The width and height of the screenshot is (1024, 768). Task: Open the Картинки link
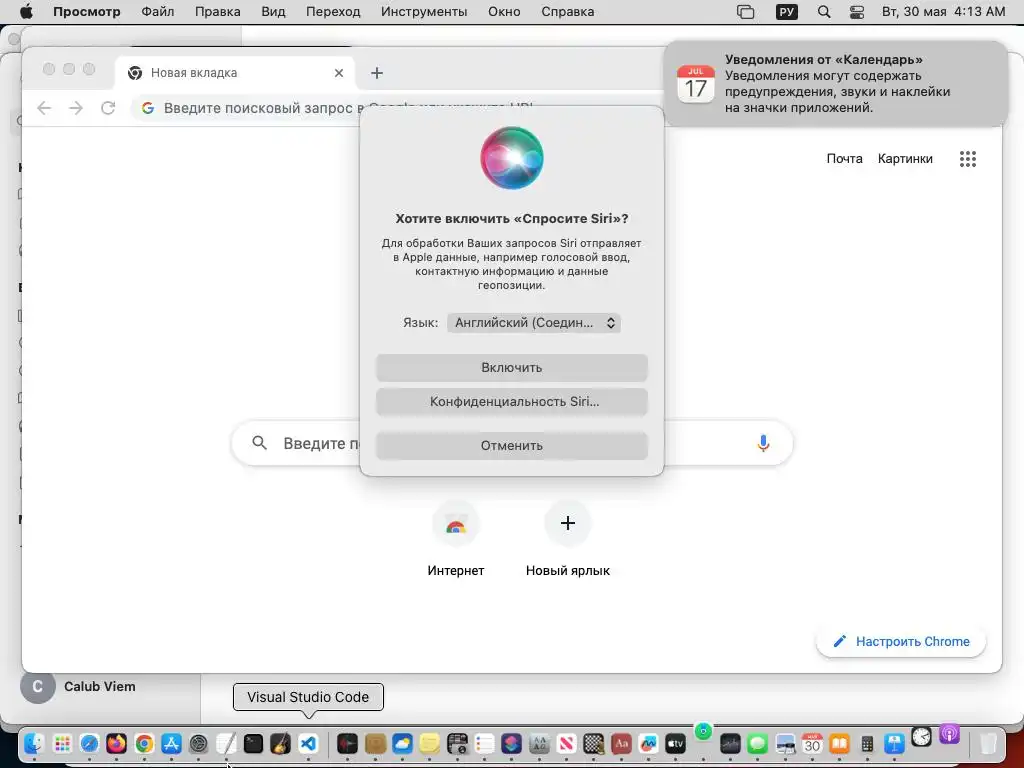(905, 159)
